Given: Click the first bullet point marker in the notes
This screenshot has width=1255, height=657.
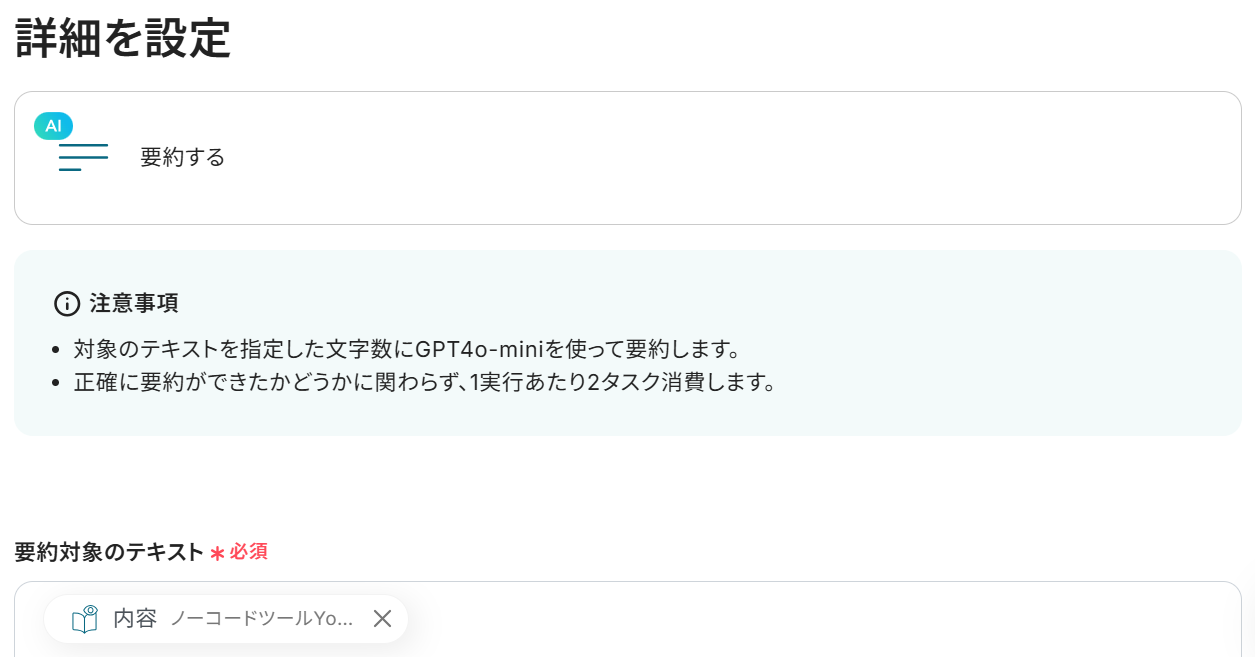Looking at the screenshot, I should 56,351.
